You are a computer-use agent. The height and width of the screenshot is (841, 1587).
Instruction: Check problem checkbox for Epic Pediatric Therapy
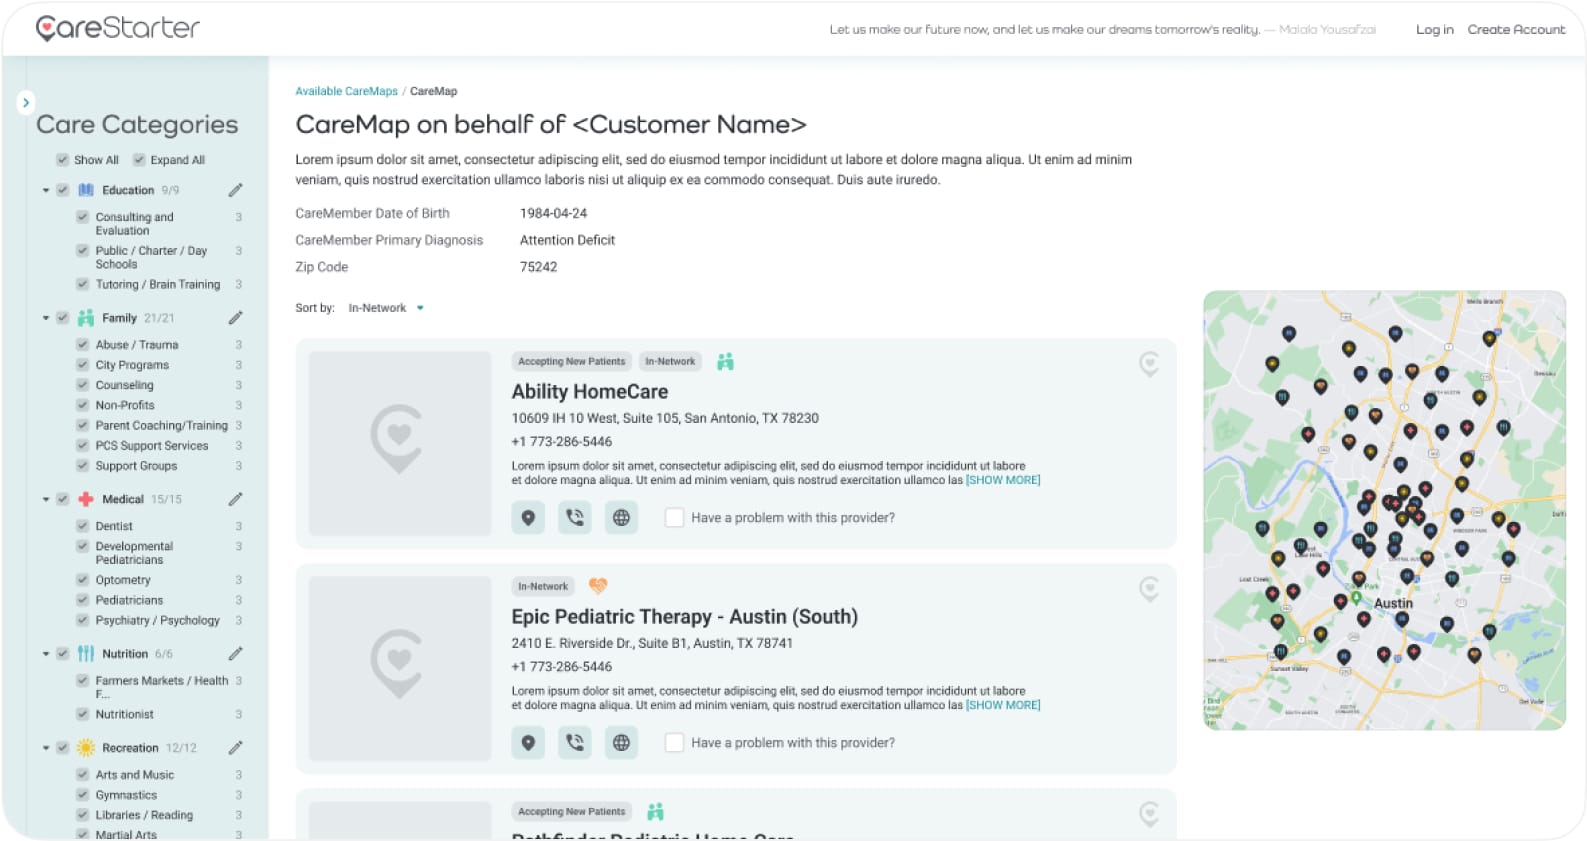pos(675,743)
